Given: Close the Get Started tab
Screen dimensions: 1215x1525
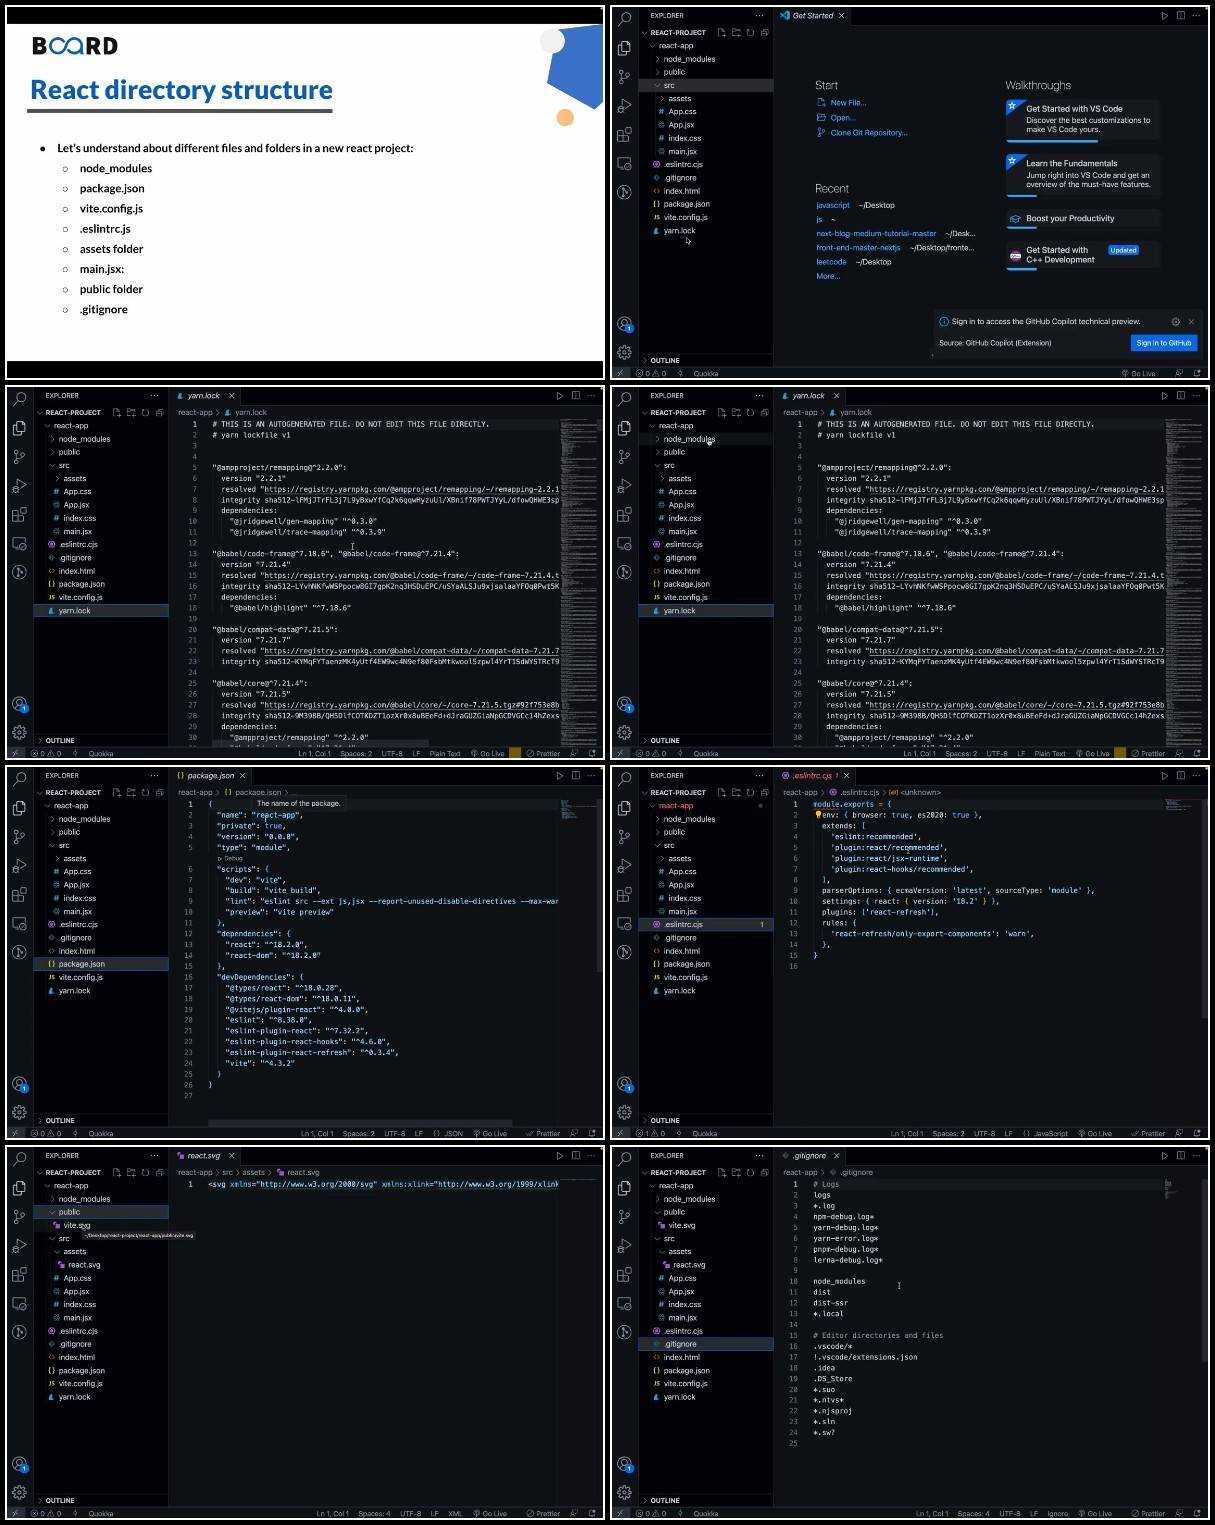Looking at the screenshot, I should click(841, 16).
